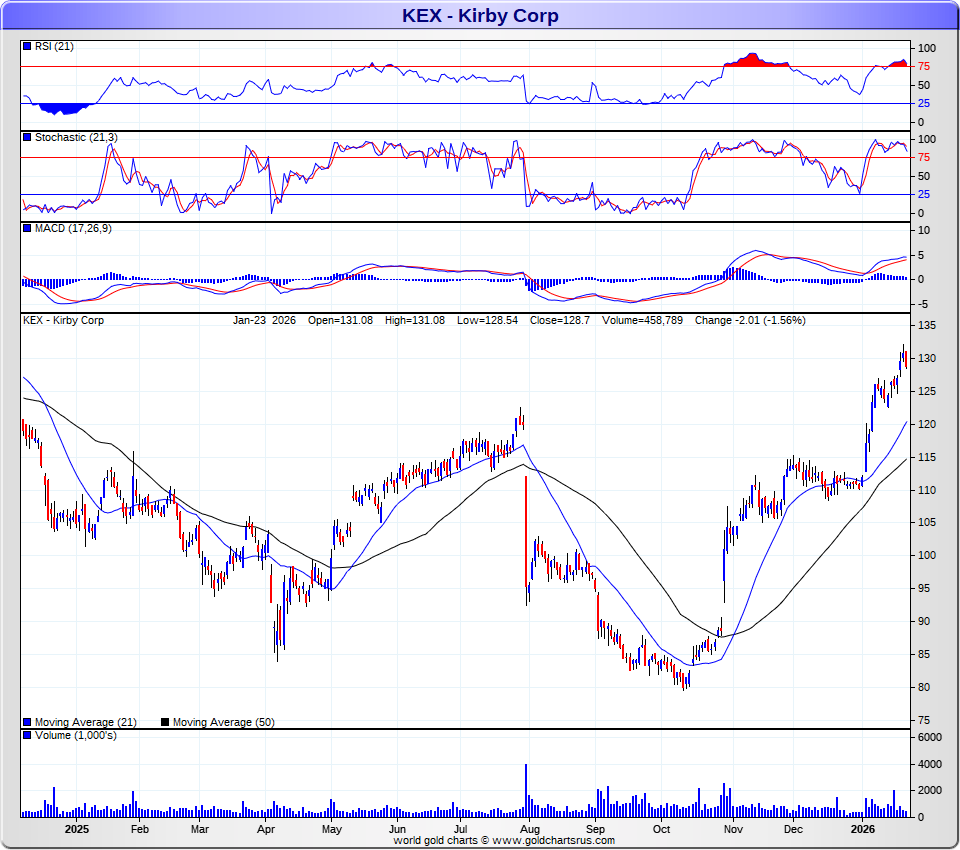Click the 95 price axis label

tap(924, 589)
